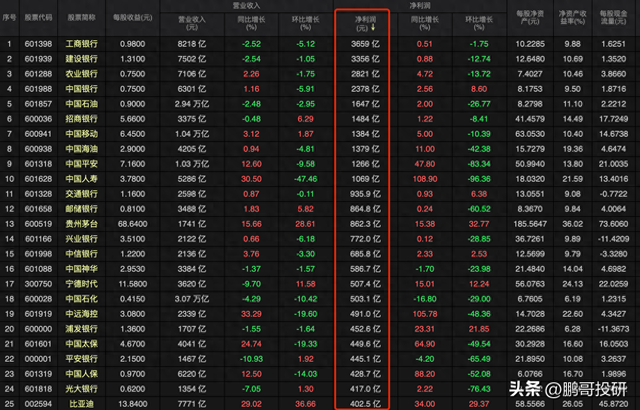Screen dimensions: 640x410
Task: Click 宁德时代 revenue growth -9.70
Action: click(x=251, y=284)
